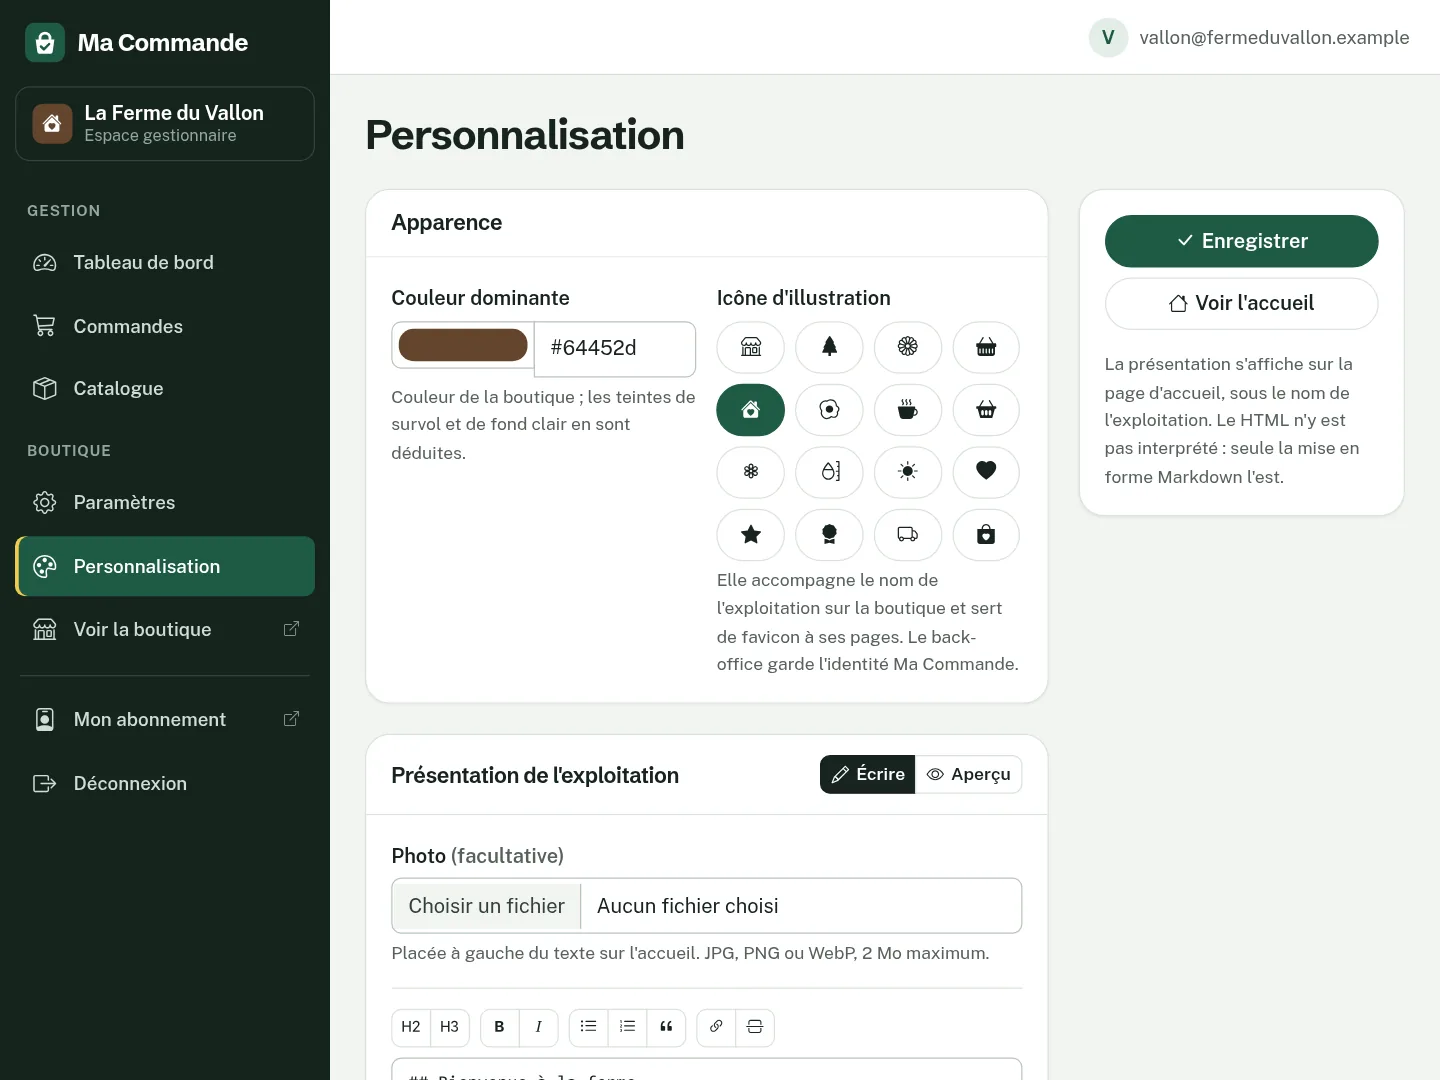This screenshot has width=1440, height=1080.
Task: Switch to the Écrire tab
Action: pos(868,775)
